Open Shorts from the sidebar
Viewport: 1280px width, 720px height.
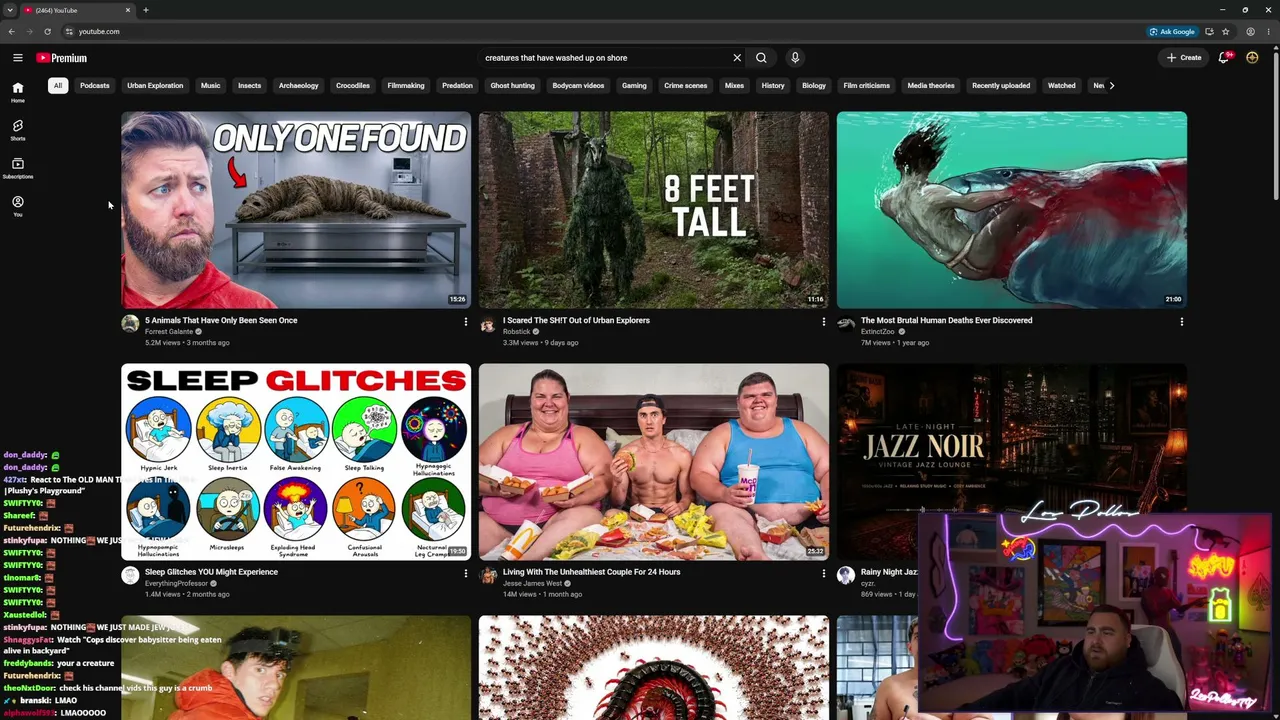(17, 130)
